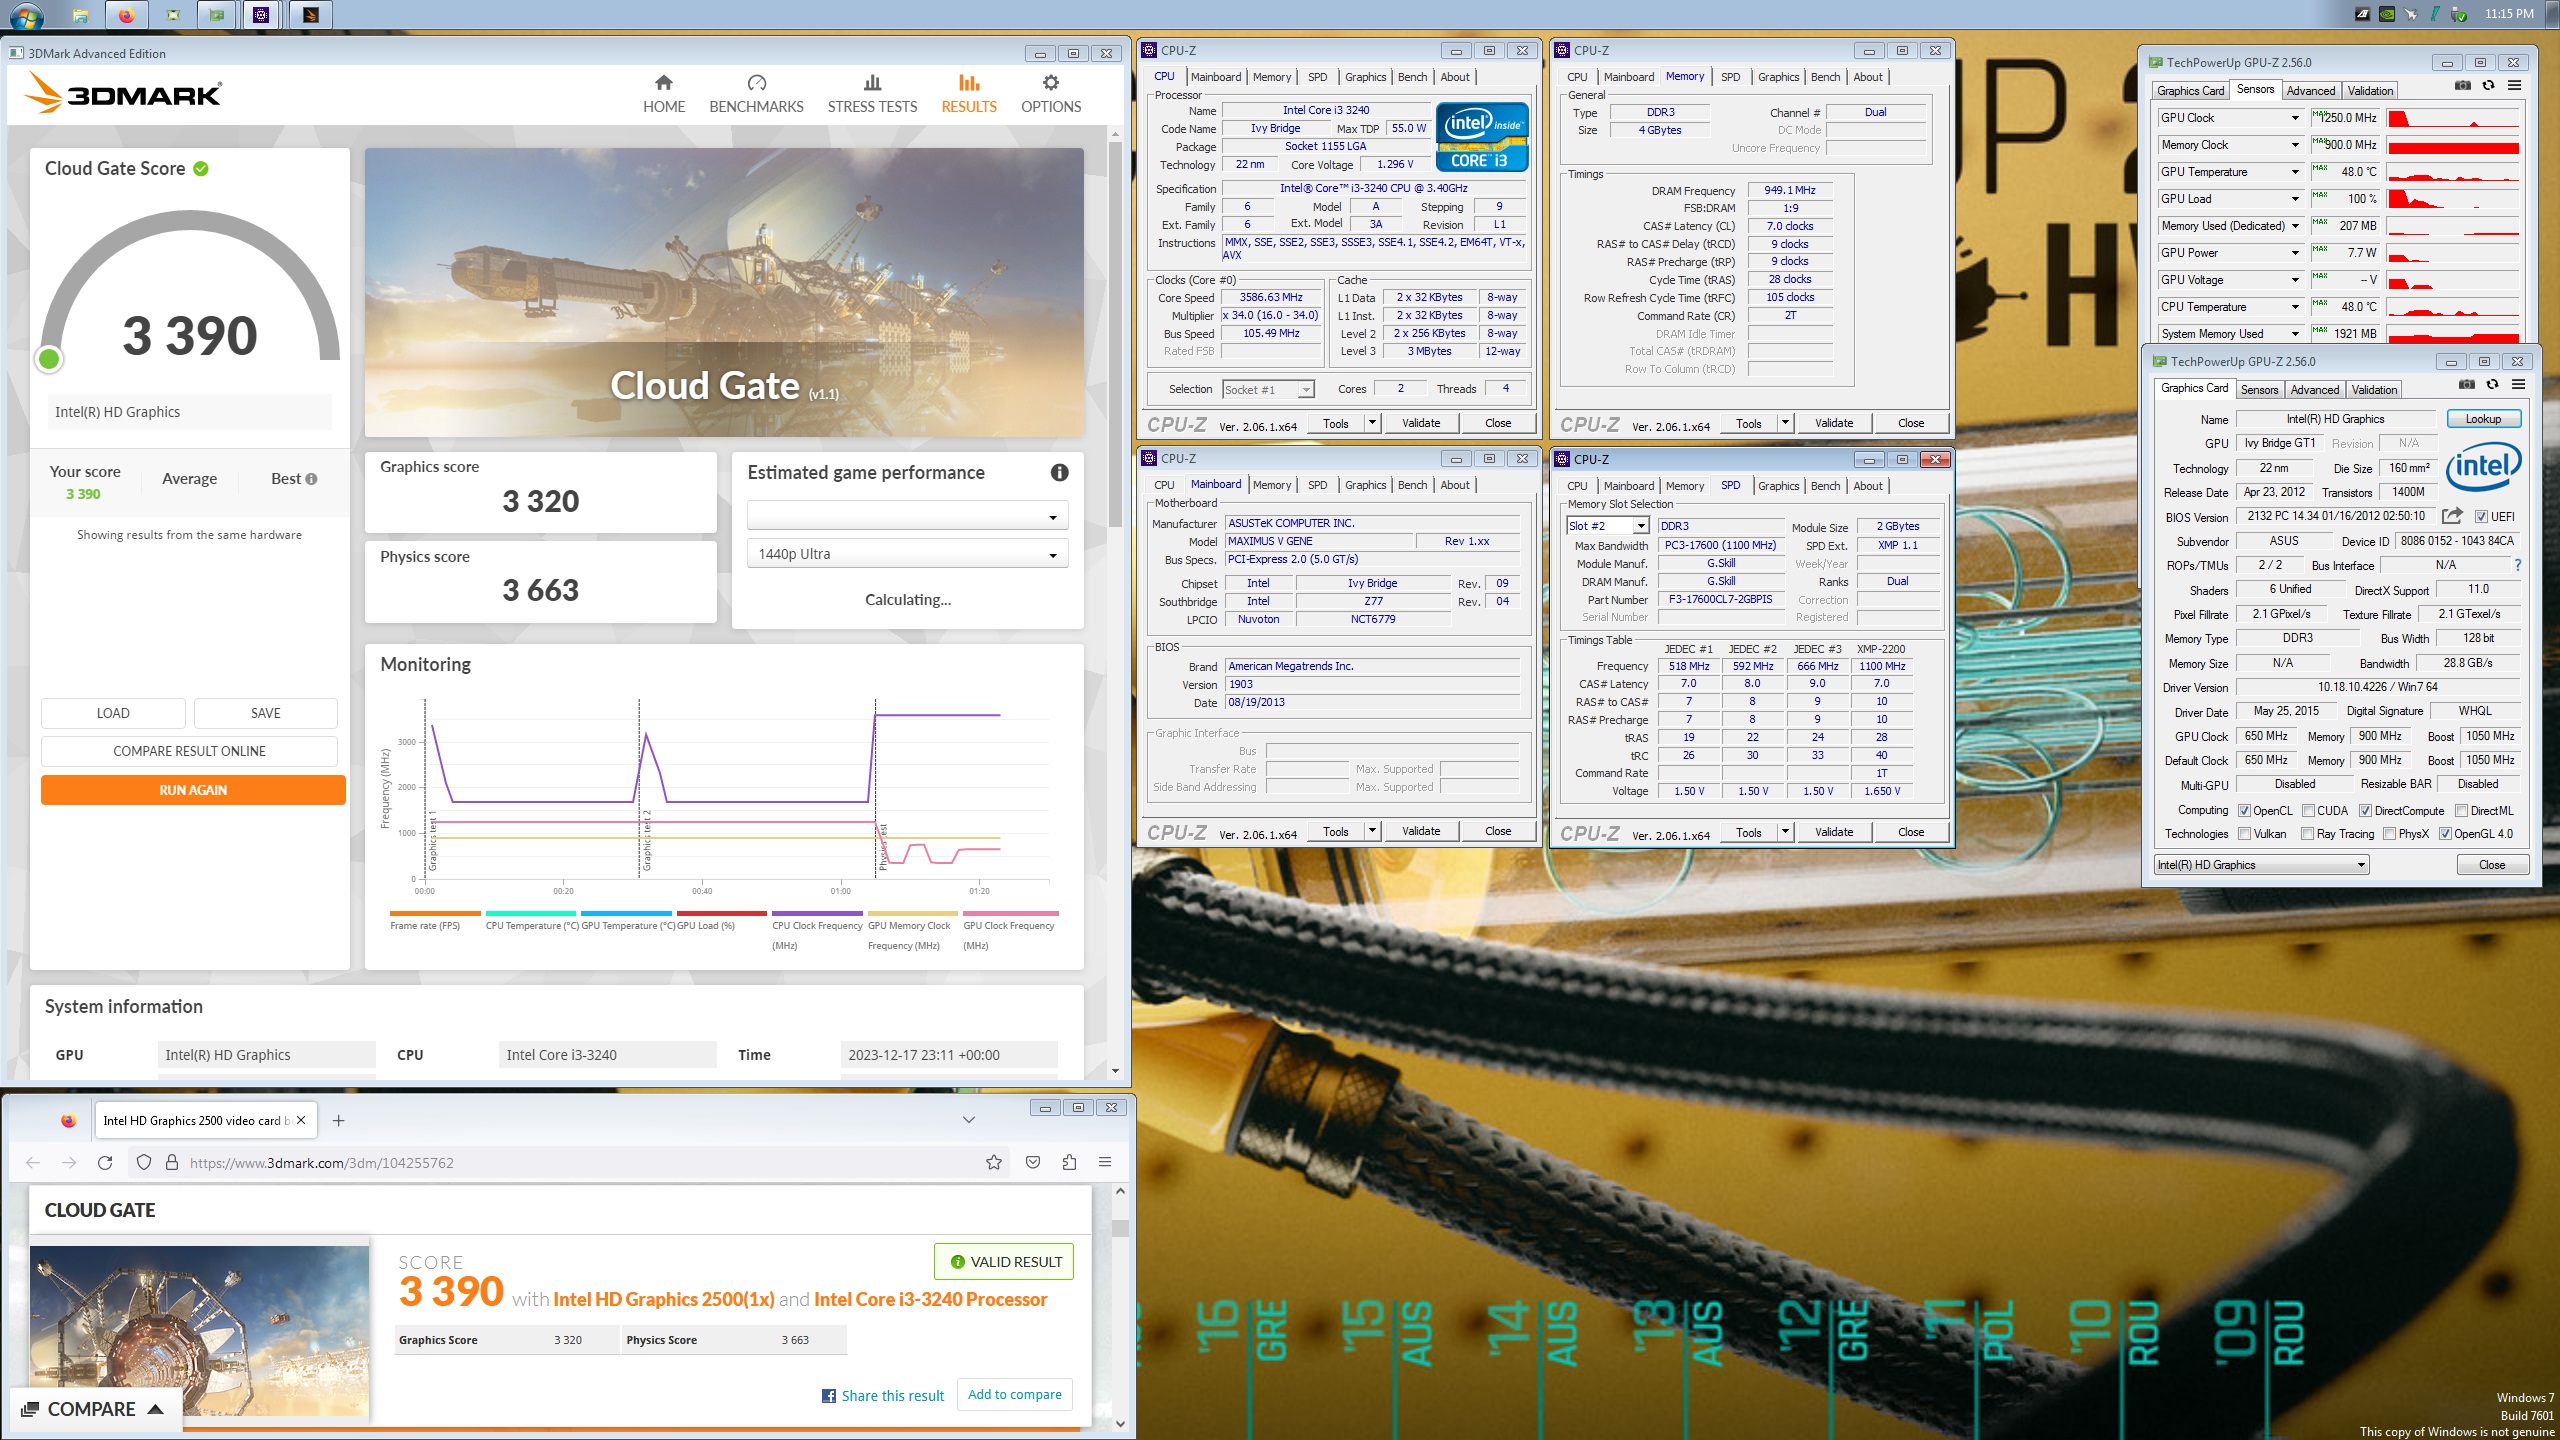Toggle PhysX checkbox in GPU-Z
The width and height of the screenshot is (2560, 1440).
pos(2389,834)
